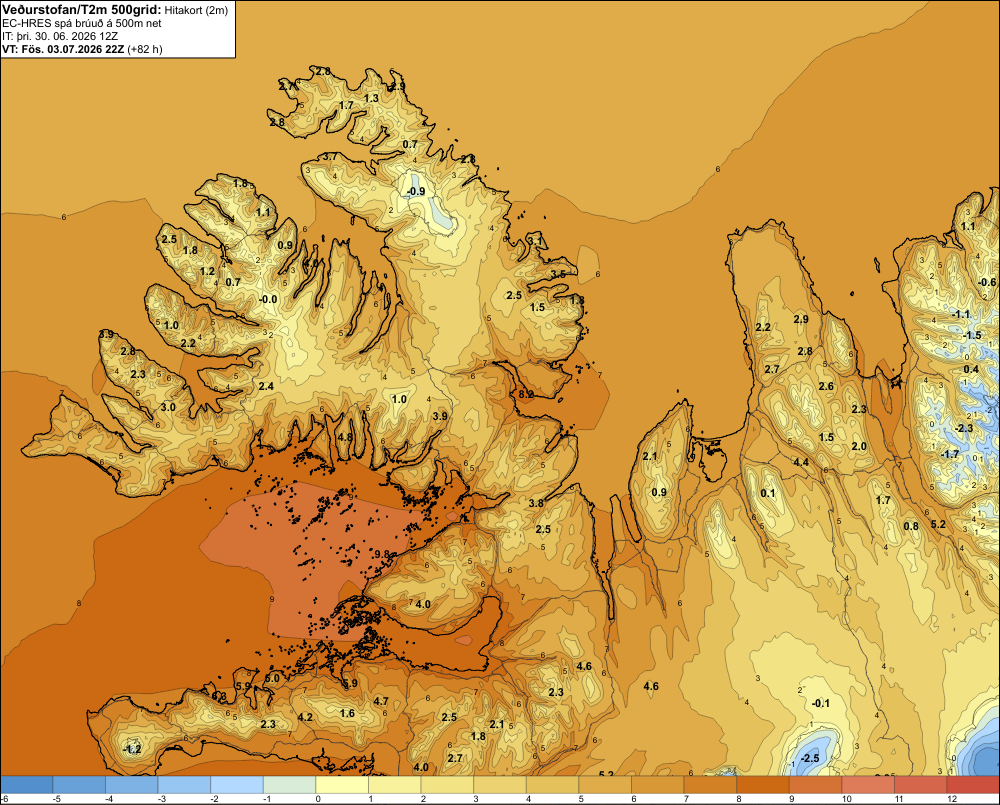1000x805 pixels.
Task: Click the legend scale label -6
Action: click(x=5, y=799)
